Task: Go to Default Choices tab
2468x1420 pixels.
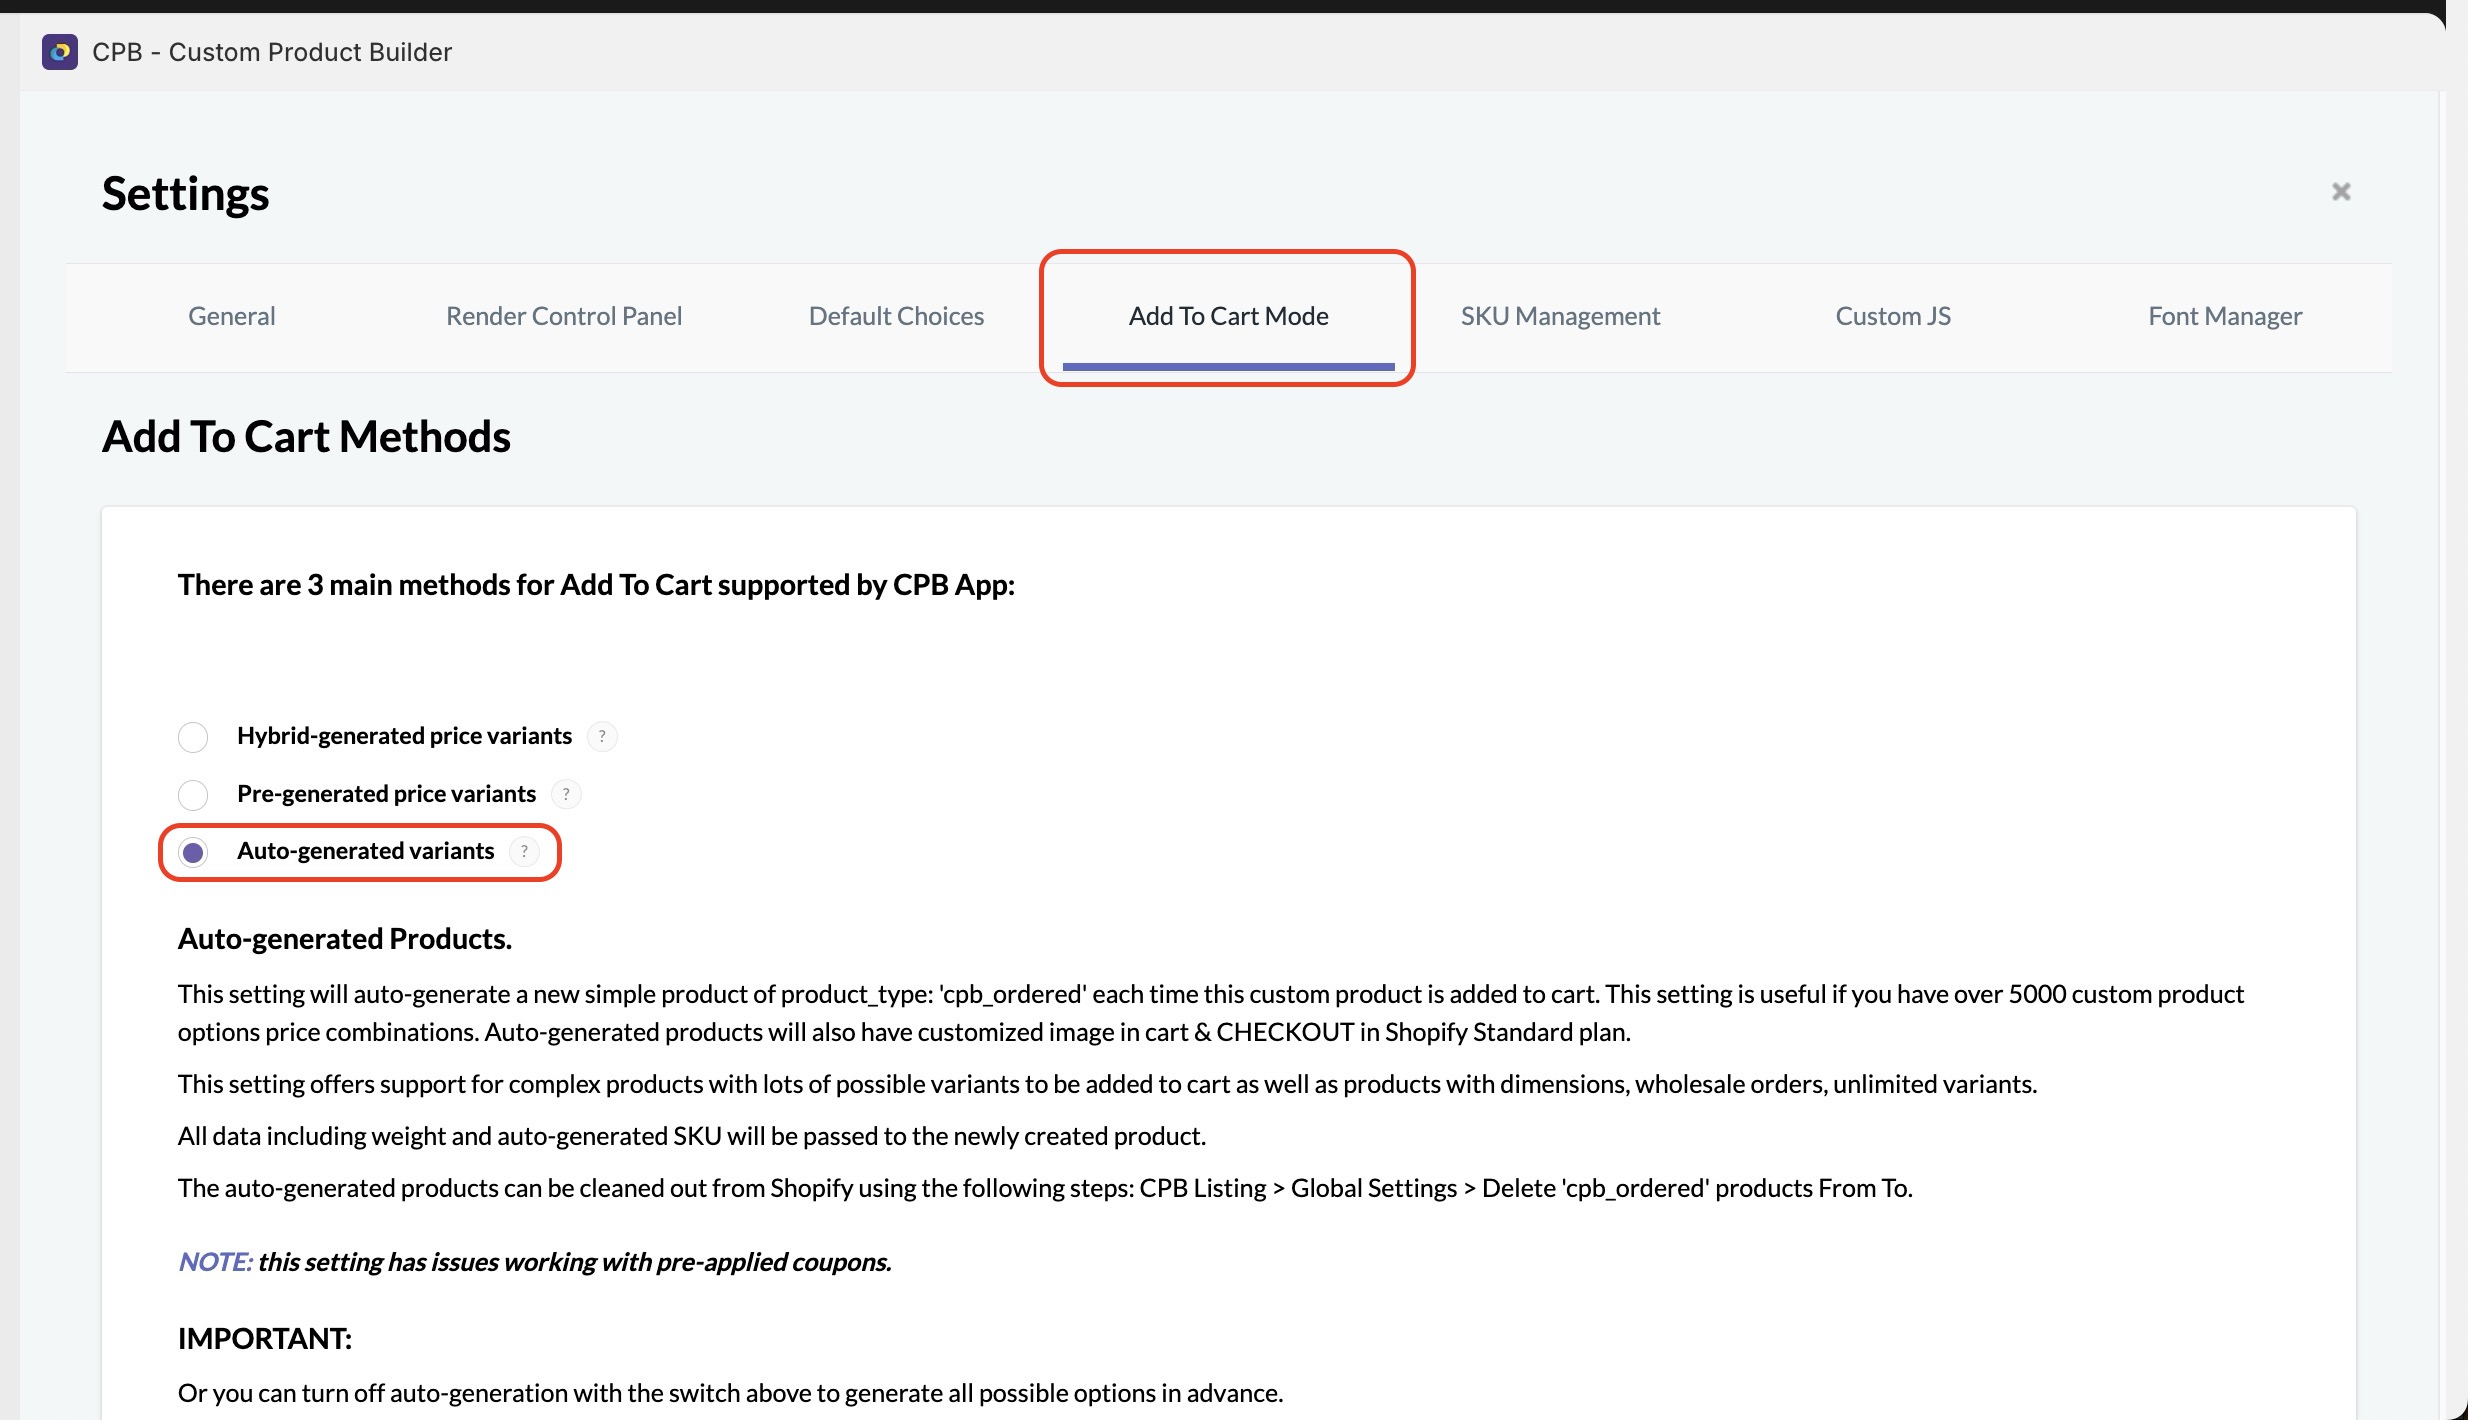Action: [896, 317]
